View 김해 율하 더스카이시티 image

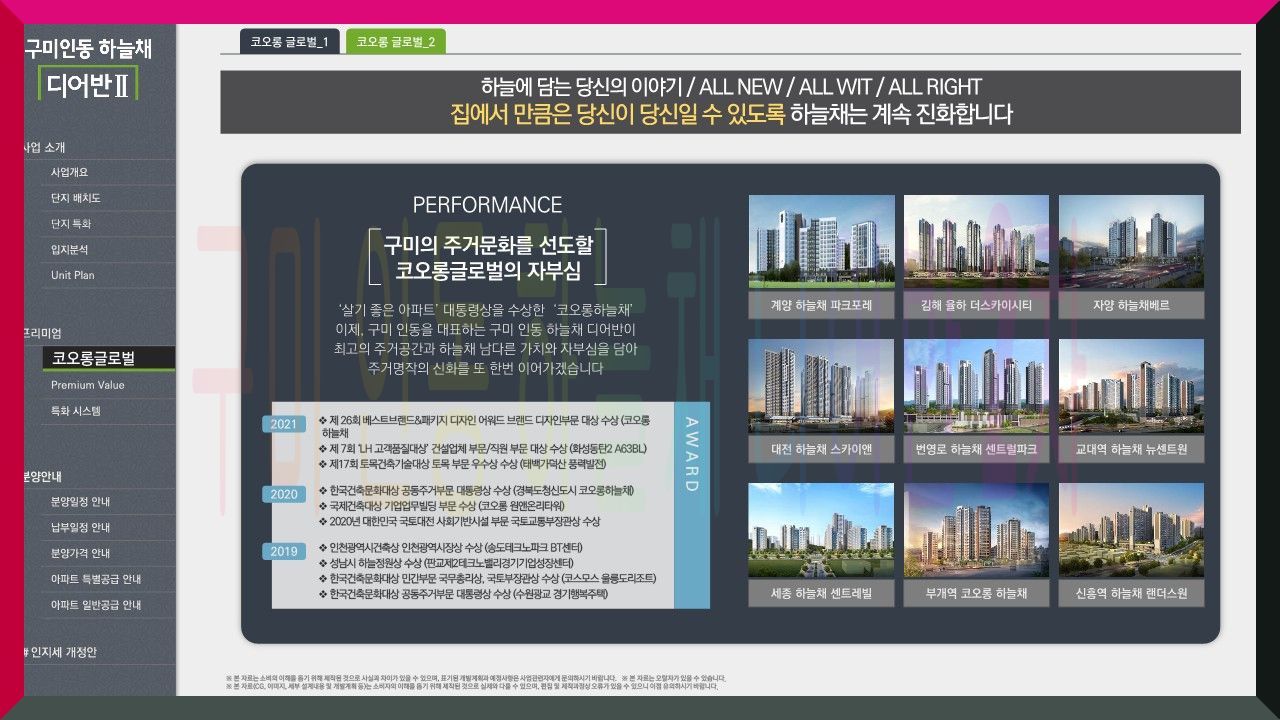point(976,241)
